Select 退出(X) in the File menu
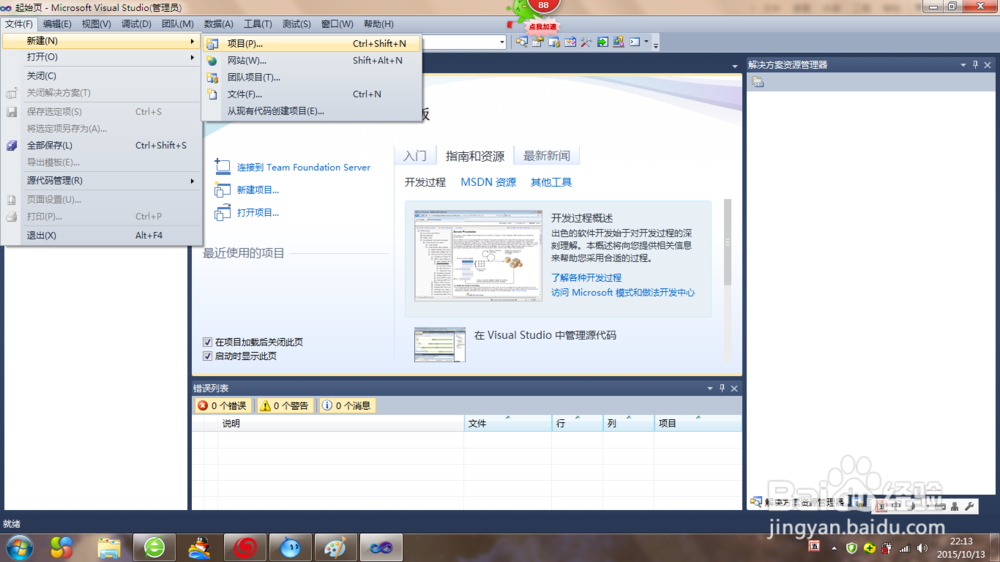The height and width of the screenshot is (562, 1000). [x=102, y=235]
